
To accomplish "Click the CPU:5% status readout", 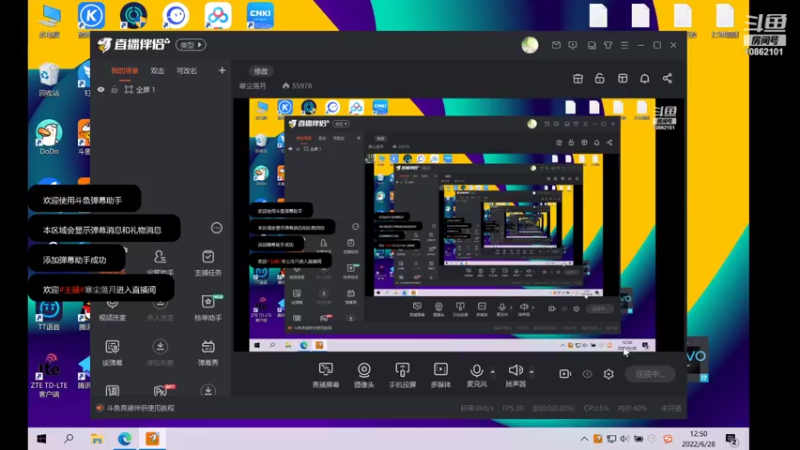I will tap(596, 408).
